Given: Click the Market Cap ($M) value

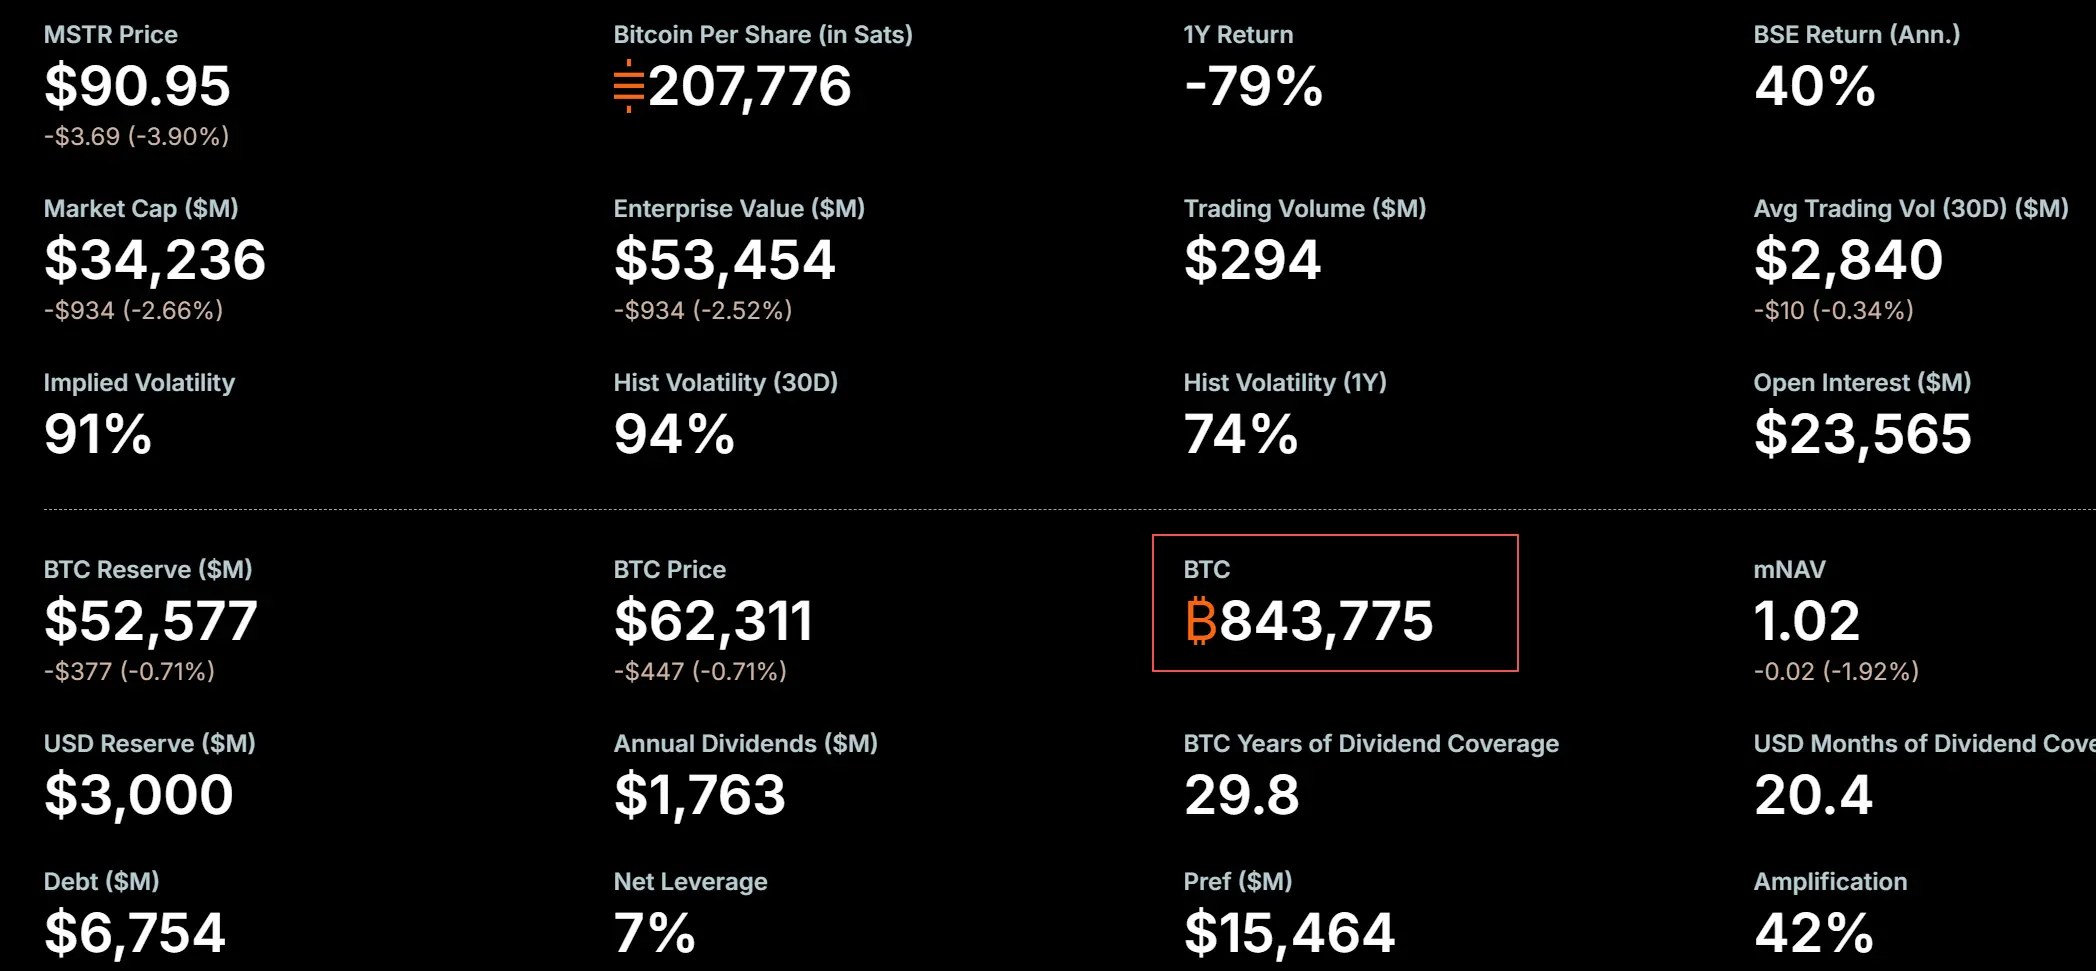Looking at the screenshot, I should point(155,260).
